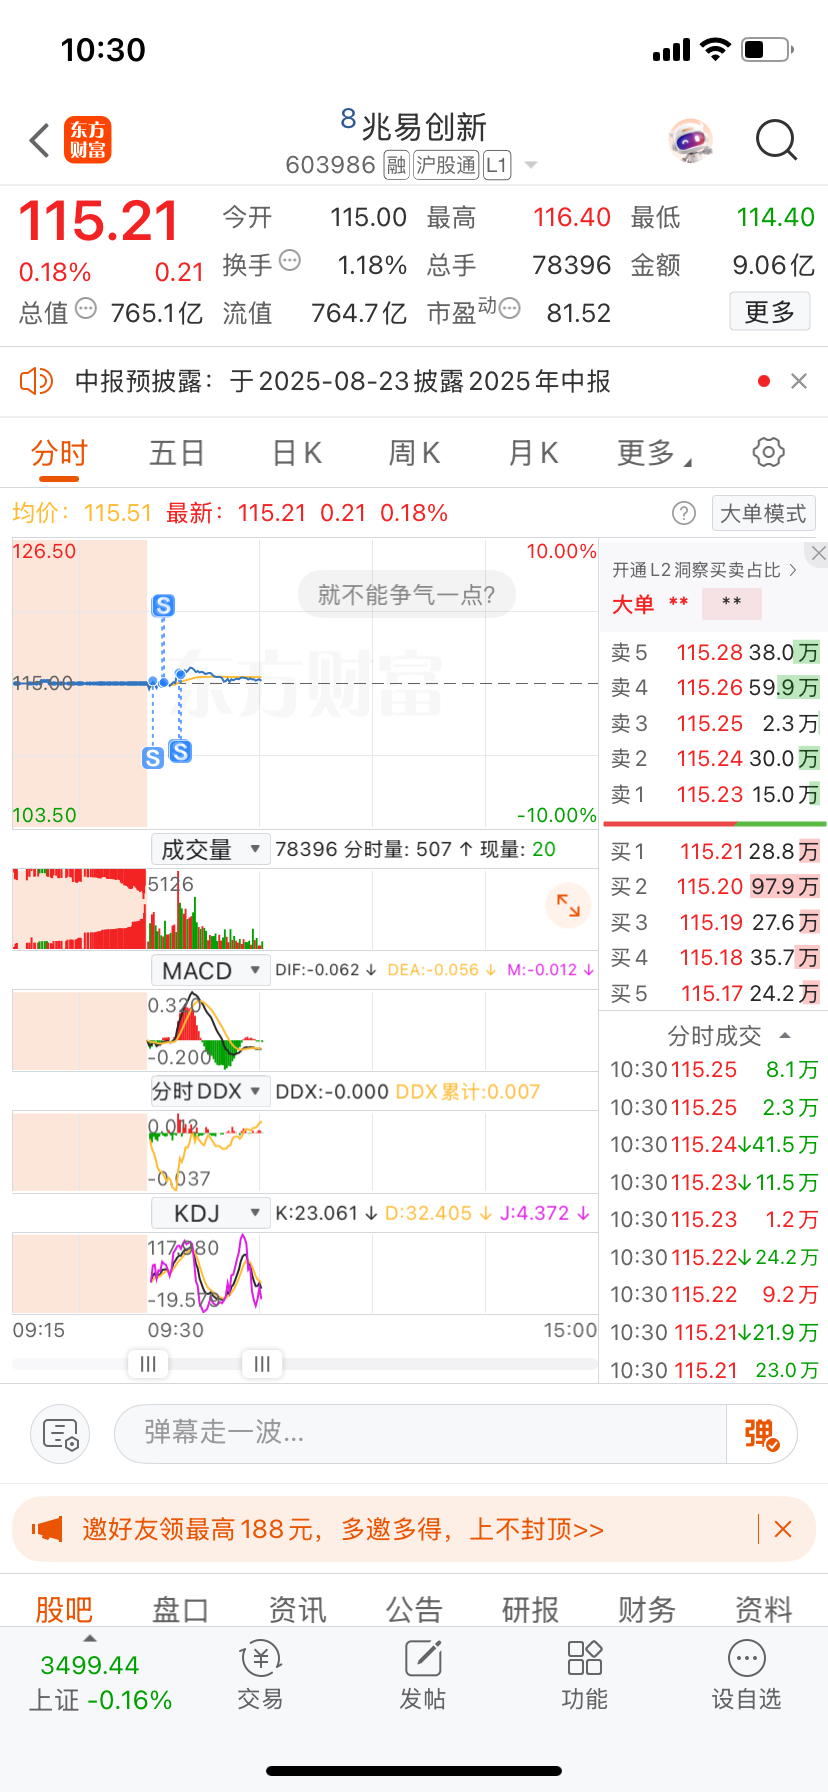
Task: Open the 东方财富 logo icon
Action: pyautogui.click(x=88, y=140)
